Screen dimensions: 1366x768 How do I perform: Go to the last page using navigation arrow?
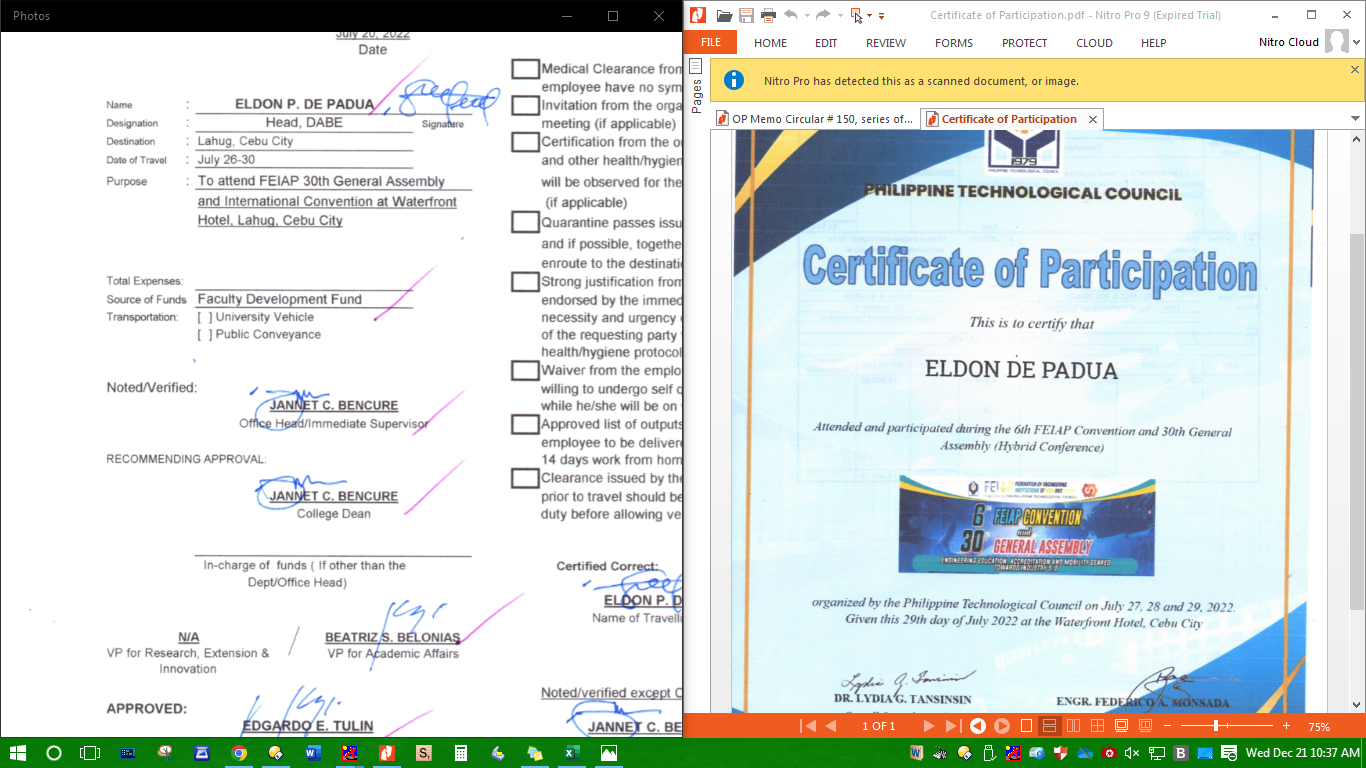point(952,726)
